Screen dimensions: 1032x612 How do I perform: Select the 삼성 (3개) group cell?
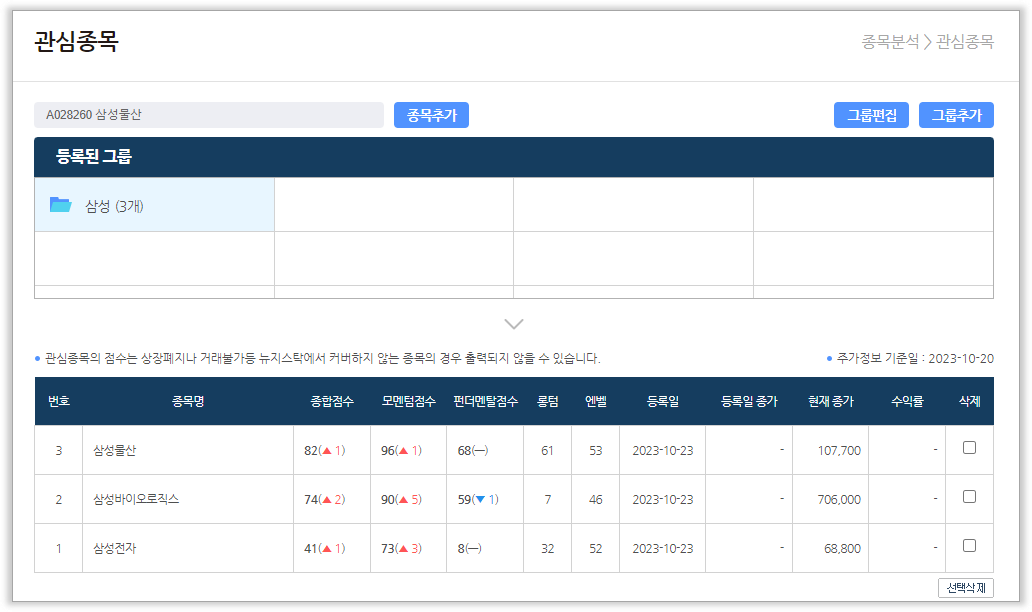click(x=154, y=205)
